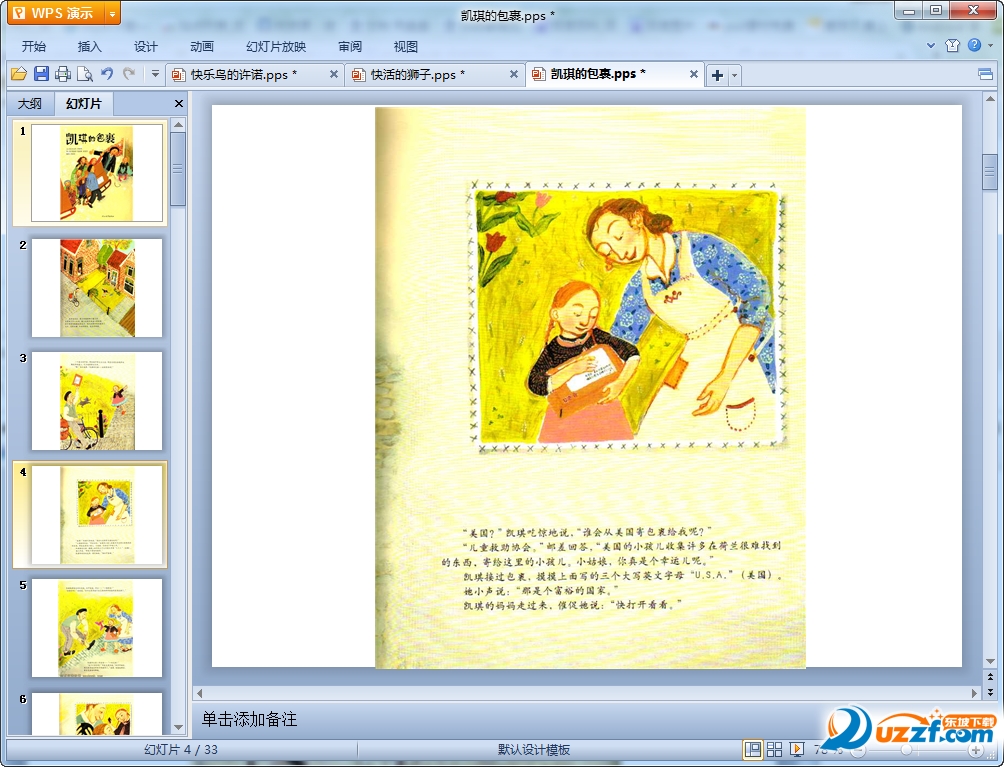Click the Print Preview icon
The height and width of the screenshot is (767, 1004).
tap(85, 74)
